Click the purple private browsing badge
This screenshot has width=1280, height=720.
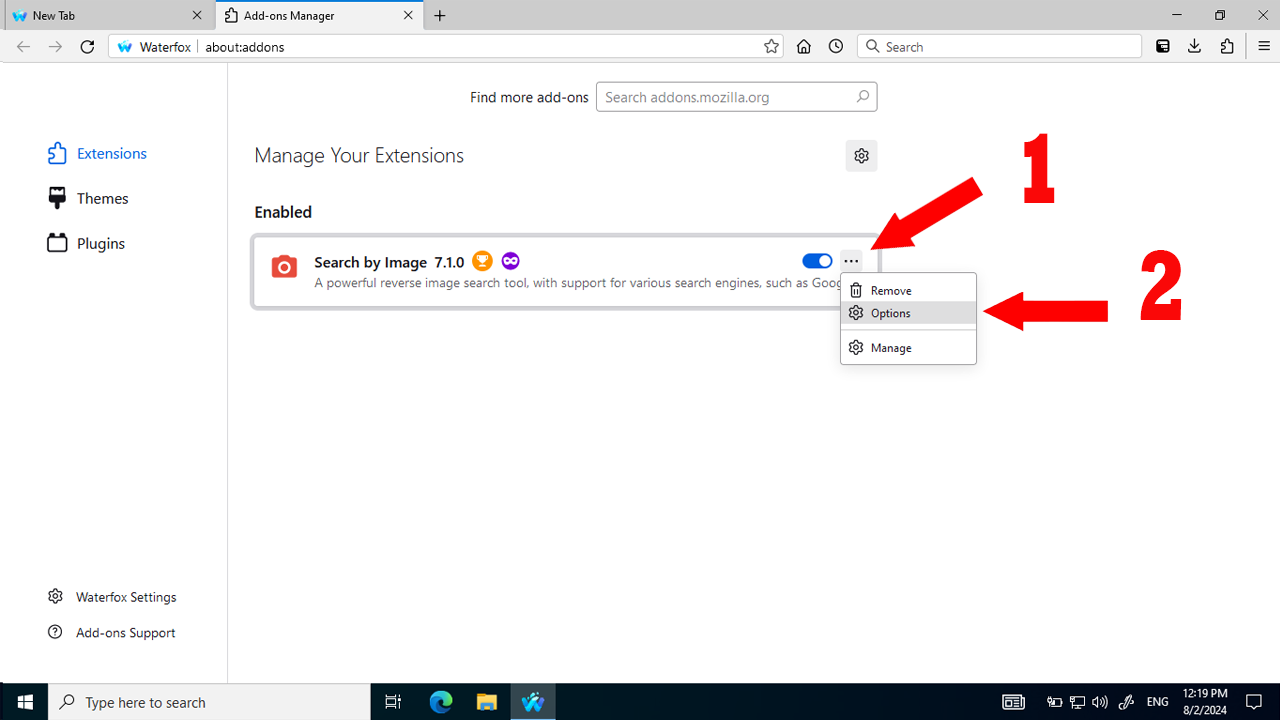click(x=511, y=261)
